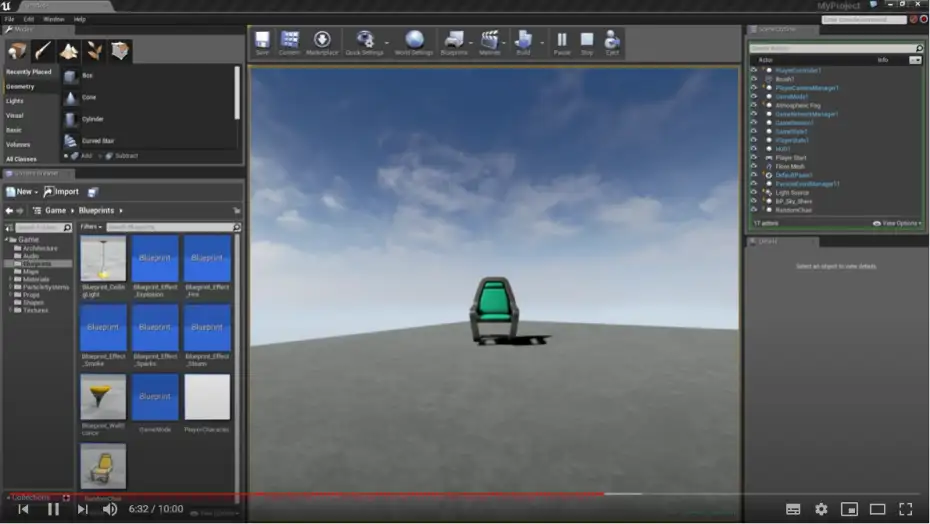Screen dimensions: 930x524
Task: Click the Cylinder geometry brush icon
Action: [71, 119]
